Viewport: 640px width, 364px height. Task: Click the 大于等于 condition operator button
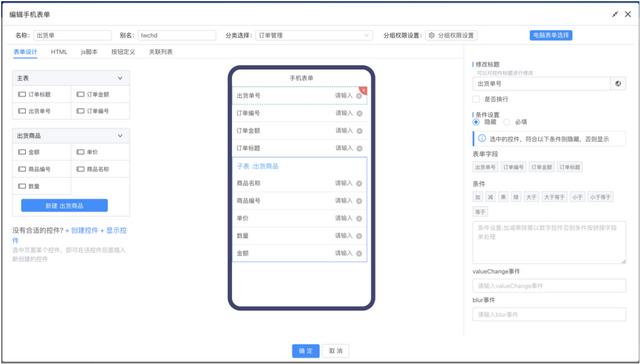coord(554,197)
